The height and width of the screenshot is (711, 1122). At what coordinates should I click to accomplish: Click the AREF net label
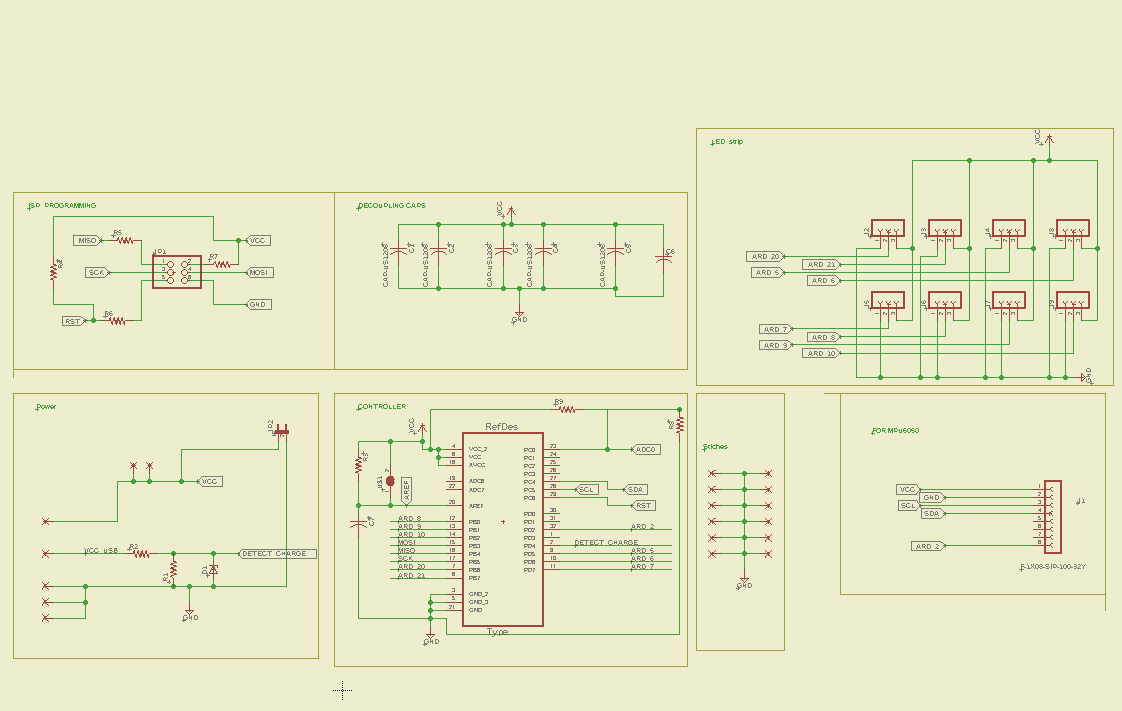pyautogui.click(x=406, y=491)
